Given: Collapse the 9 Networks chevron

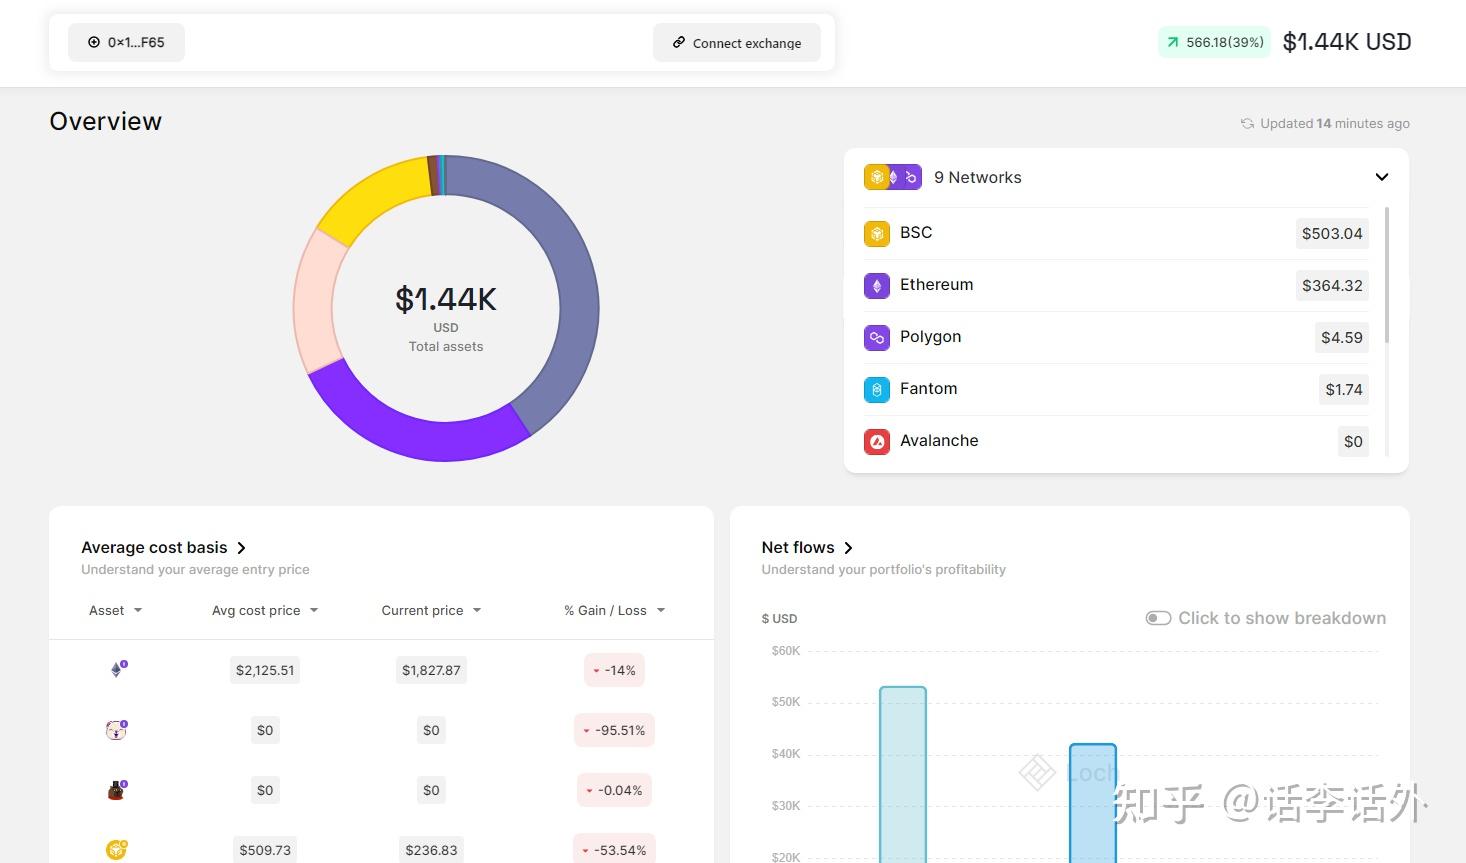Looking at the screenshot, I should [x=1381, y=177].
